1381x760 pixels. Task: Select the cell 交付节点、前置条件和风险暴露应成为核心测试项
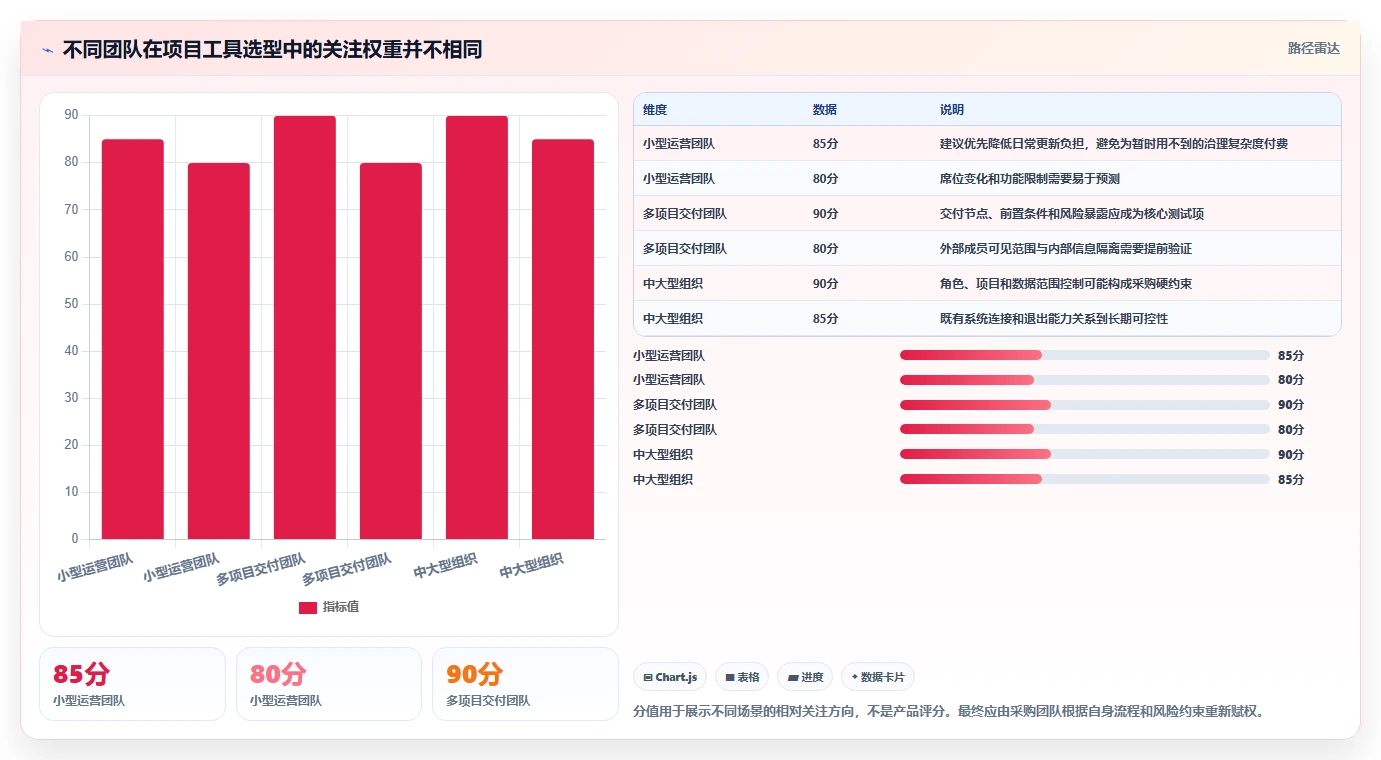click(x=1072, y=214)
